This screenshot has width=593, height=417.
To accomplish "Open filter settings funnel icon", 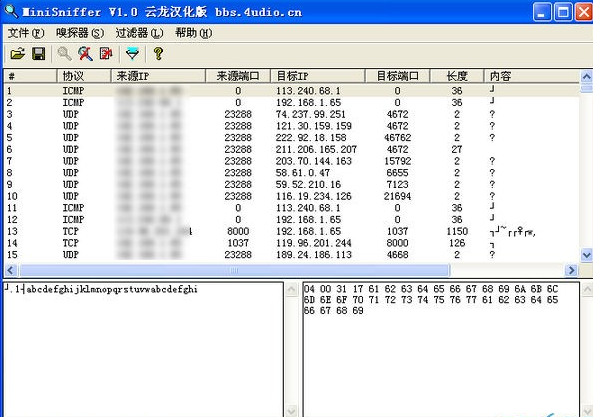I will pos(132,54).
